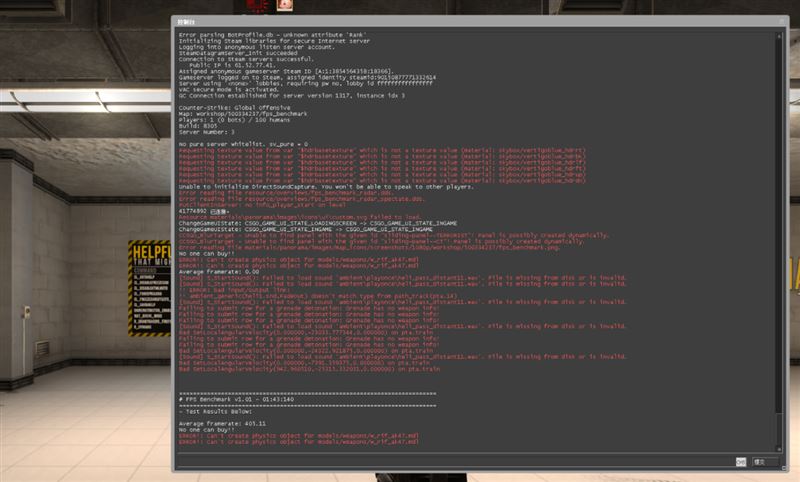Select the "ambient_generic(hell1.snd,FadeOut)" line
Screen dimensions: 800x482
click(318, 296)
